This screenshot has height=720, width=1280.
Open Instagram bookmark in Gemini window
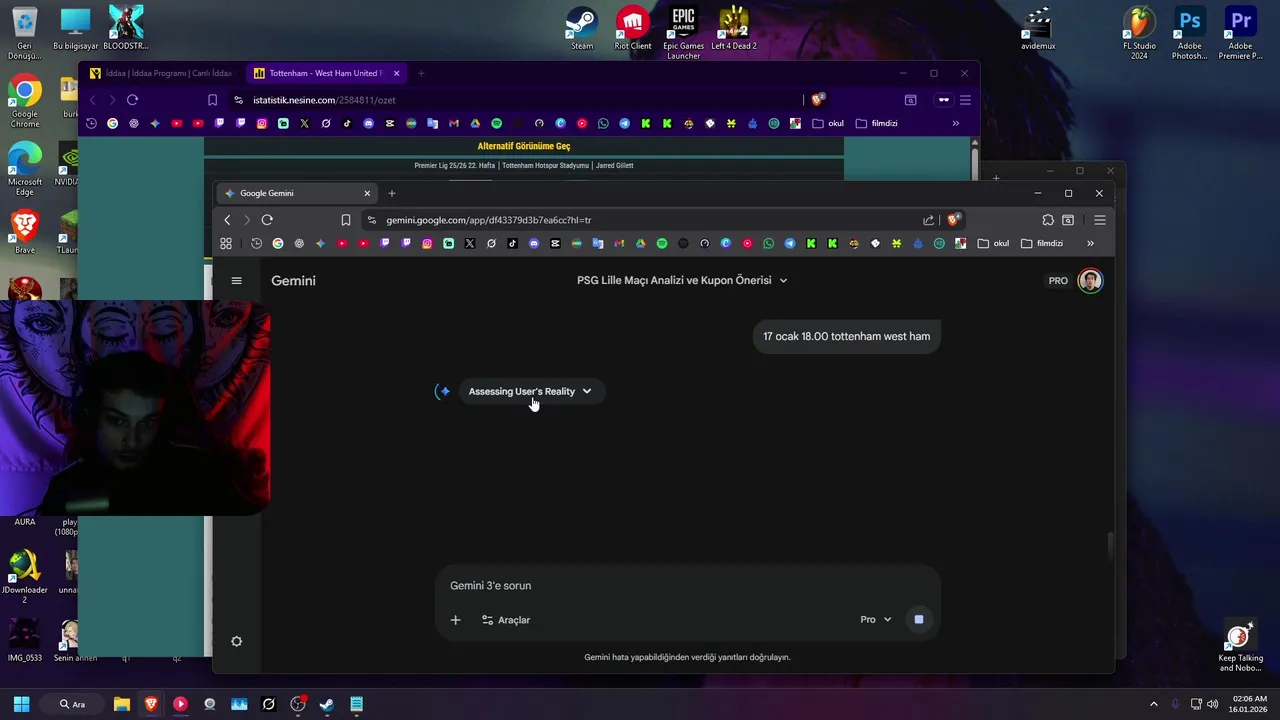(x=427, y=243)
